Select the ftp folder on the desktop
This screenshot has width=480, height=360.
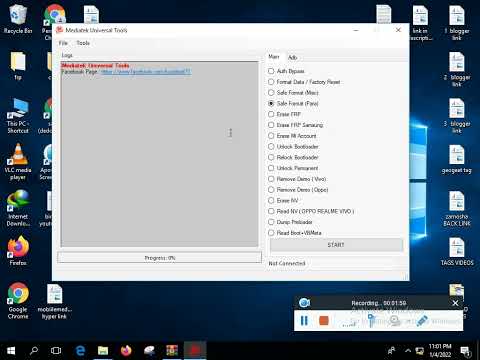18,66
